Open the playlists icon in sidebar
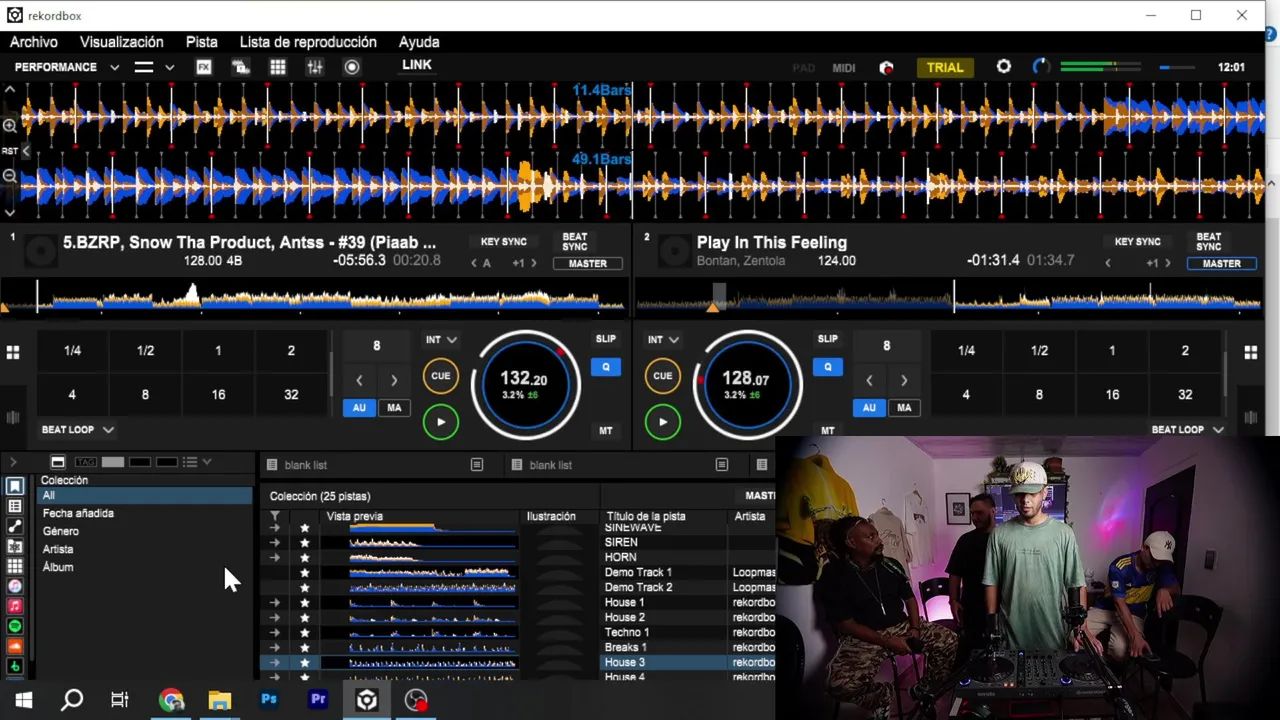The height and width of the screenshot is (720, 1280). click(15, 506)
